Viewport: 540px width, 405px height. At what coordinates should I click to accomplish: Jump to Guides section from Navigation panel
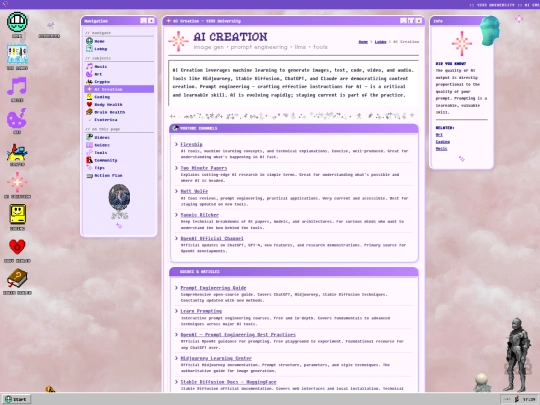point(119,145)
